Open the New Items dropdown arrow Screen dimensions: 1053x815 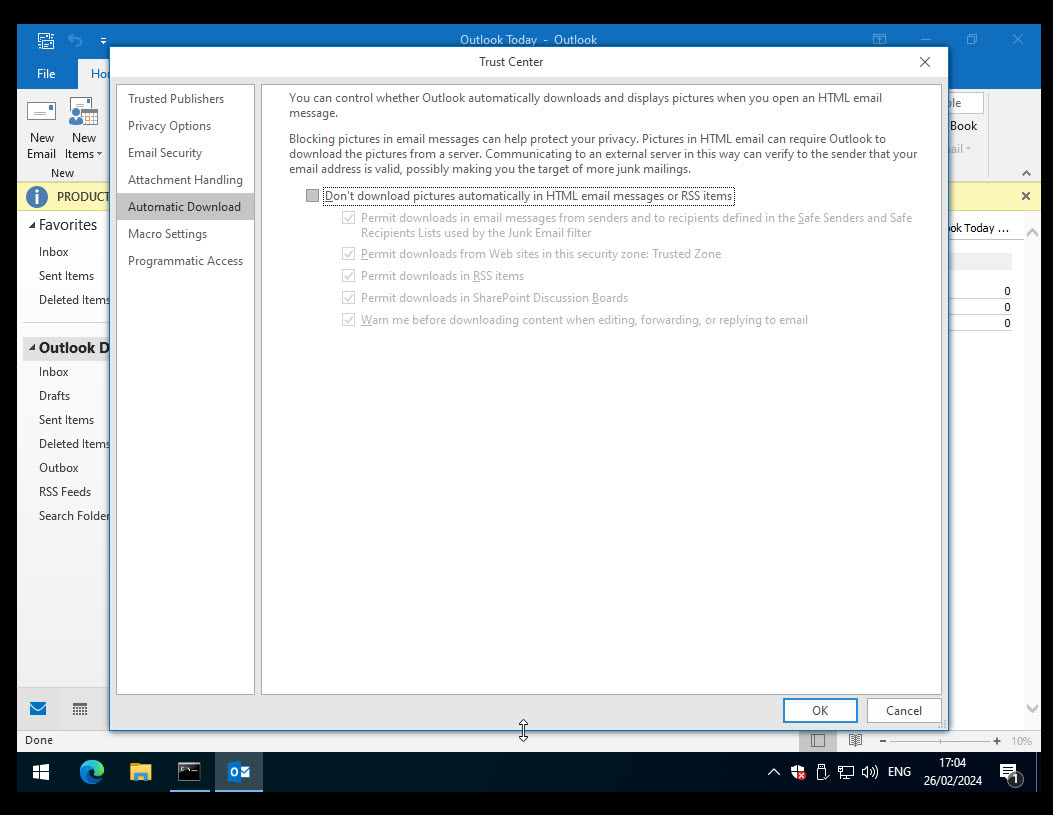(99, 153)
